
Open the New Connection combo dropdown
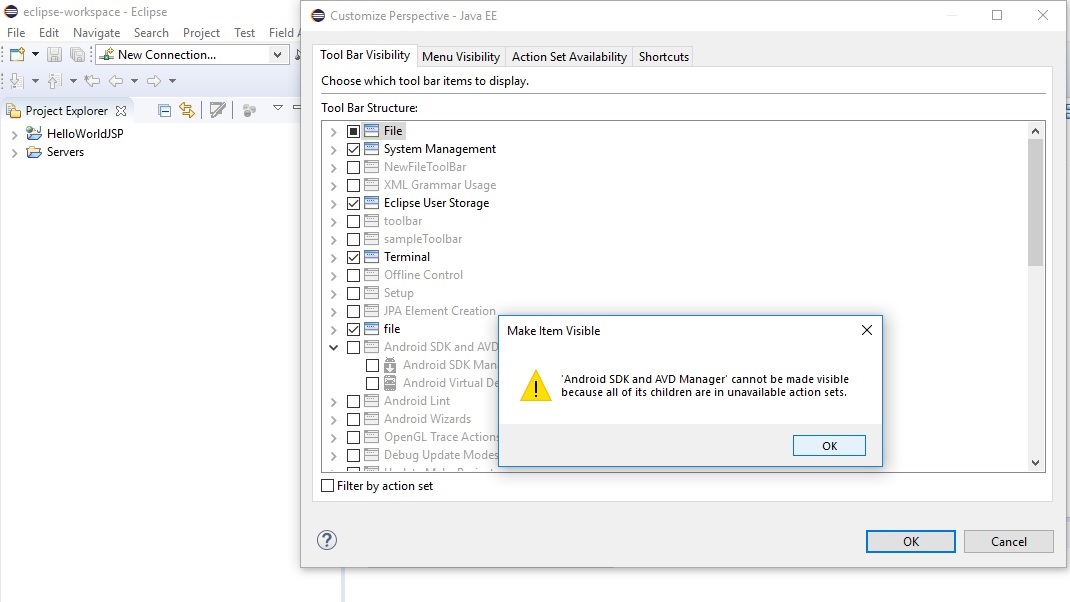coord(277,55)
